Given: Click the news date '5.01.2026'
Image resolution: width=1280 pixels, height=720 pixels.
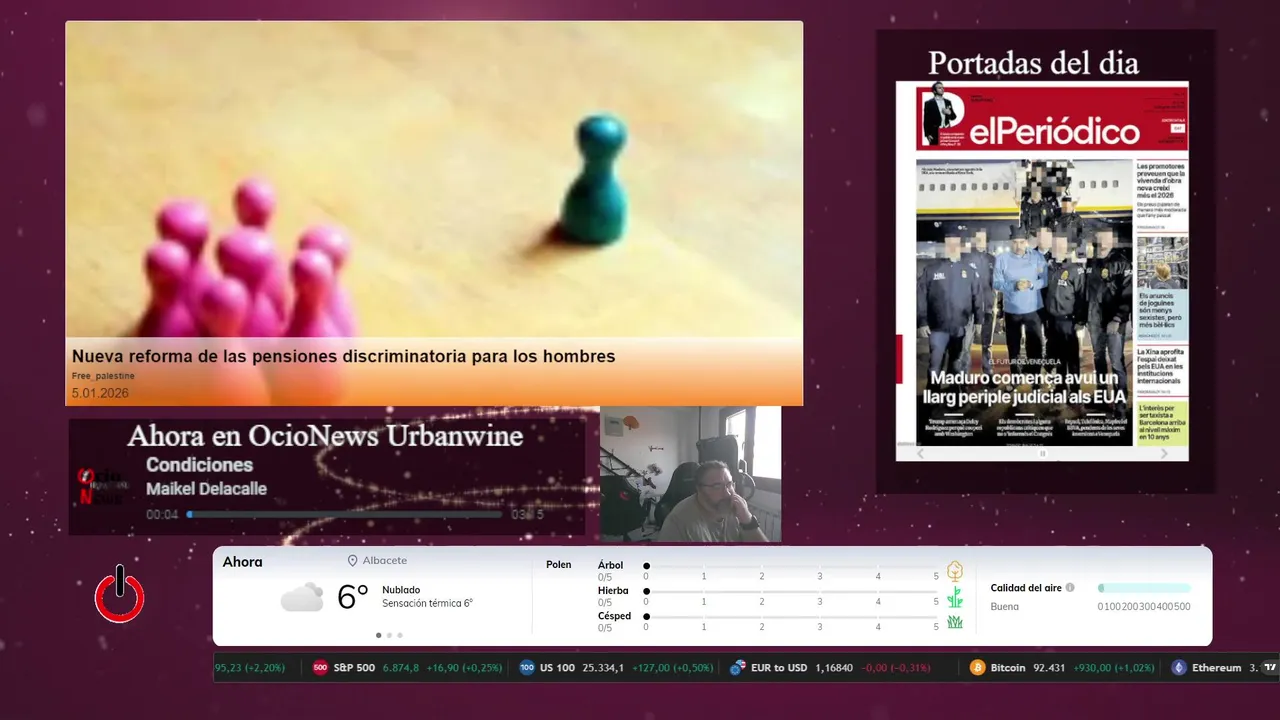Looking at the screenshot, I should point(100,393).
